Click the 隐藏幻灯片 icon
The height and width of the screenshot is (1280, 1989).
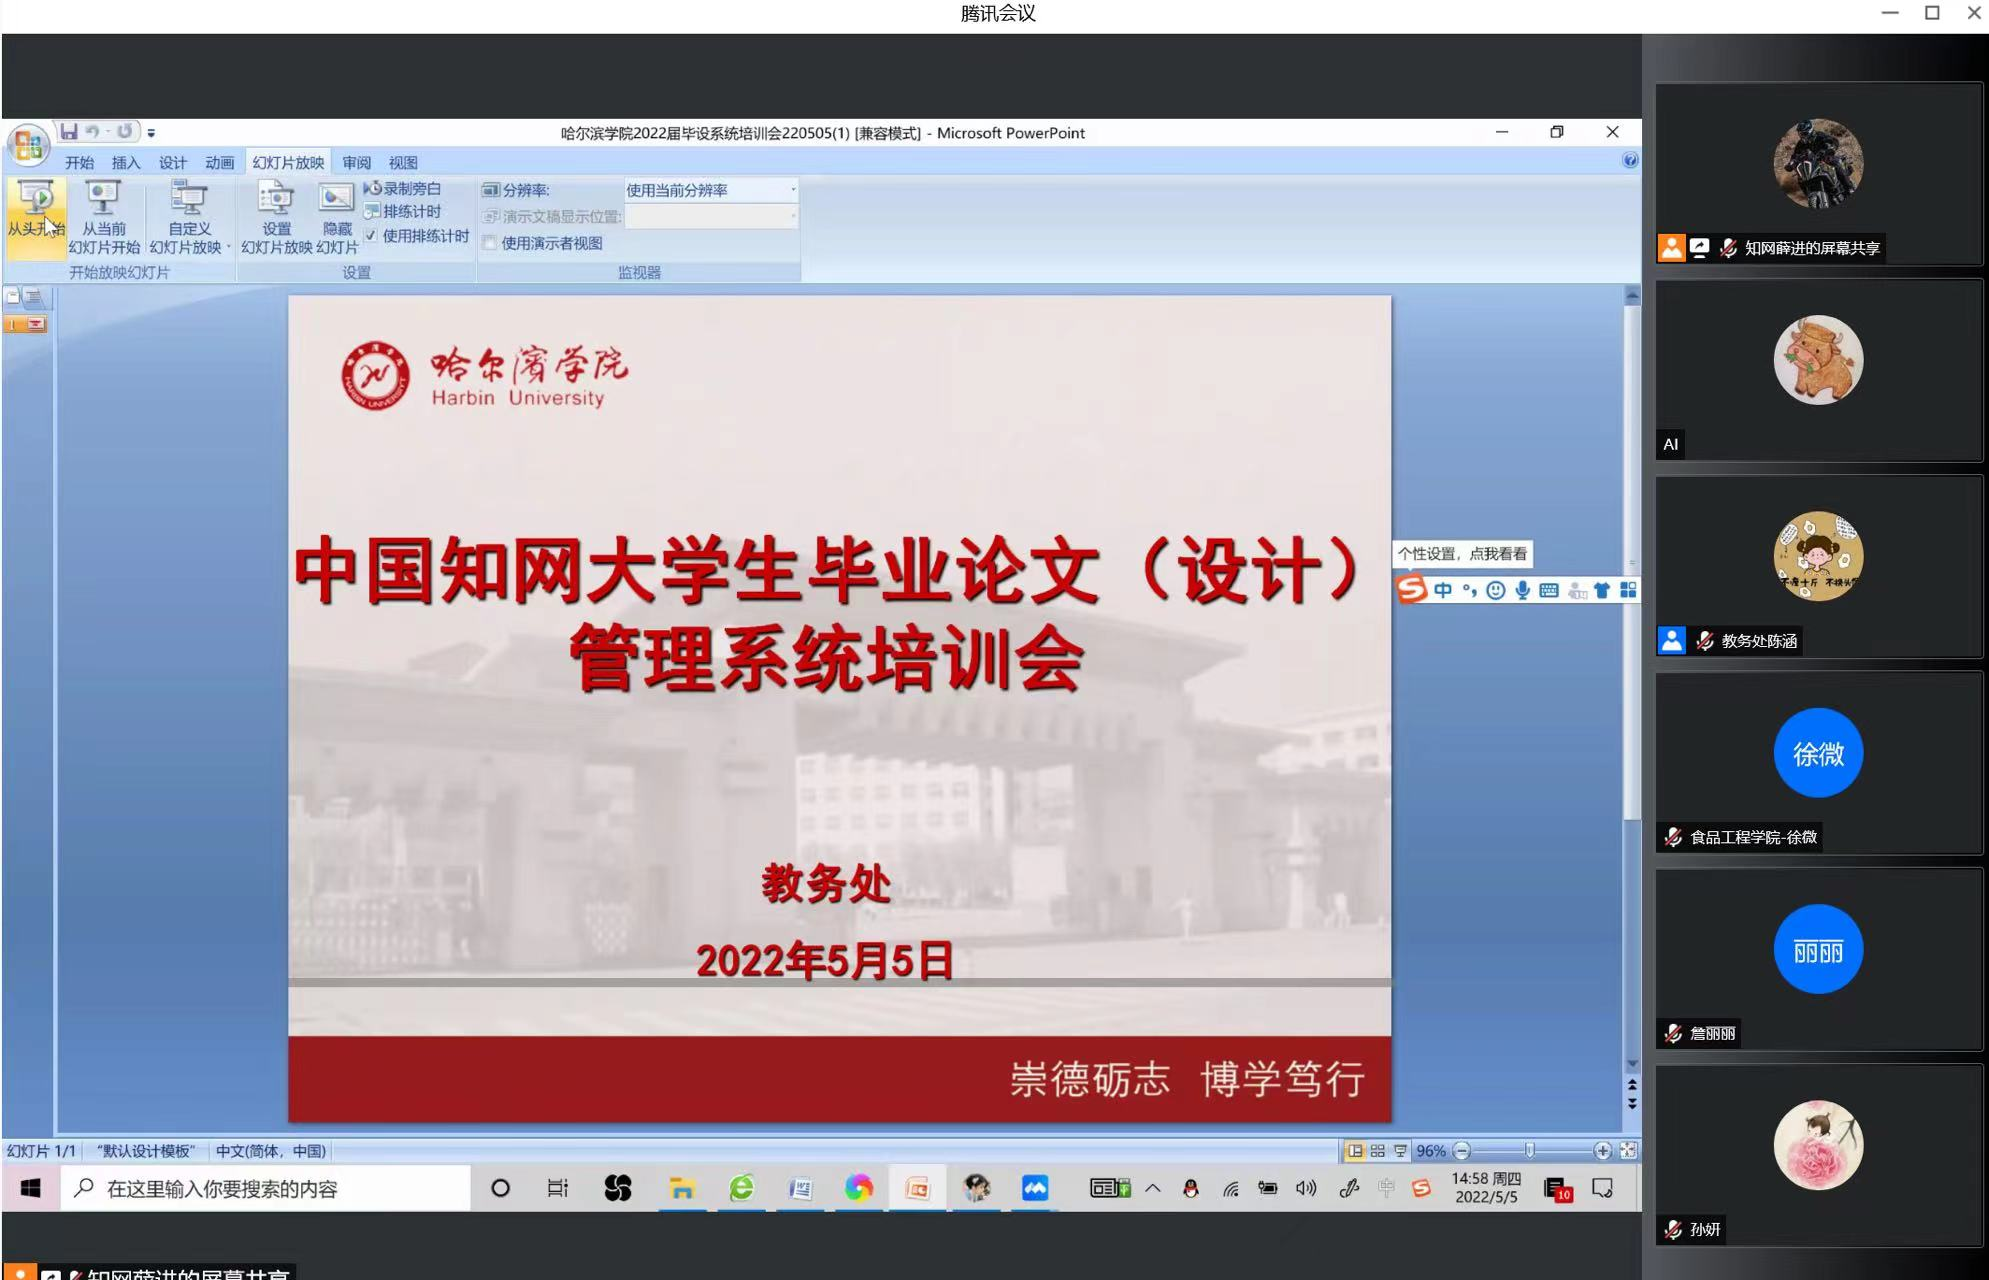[336, 199]
